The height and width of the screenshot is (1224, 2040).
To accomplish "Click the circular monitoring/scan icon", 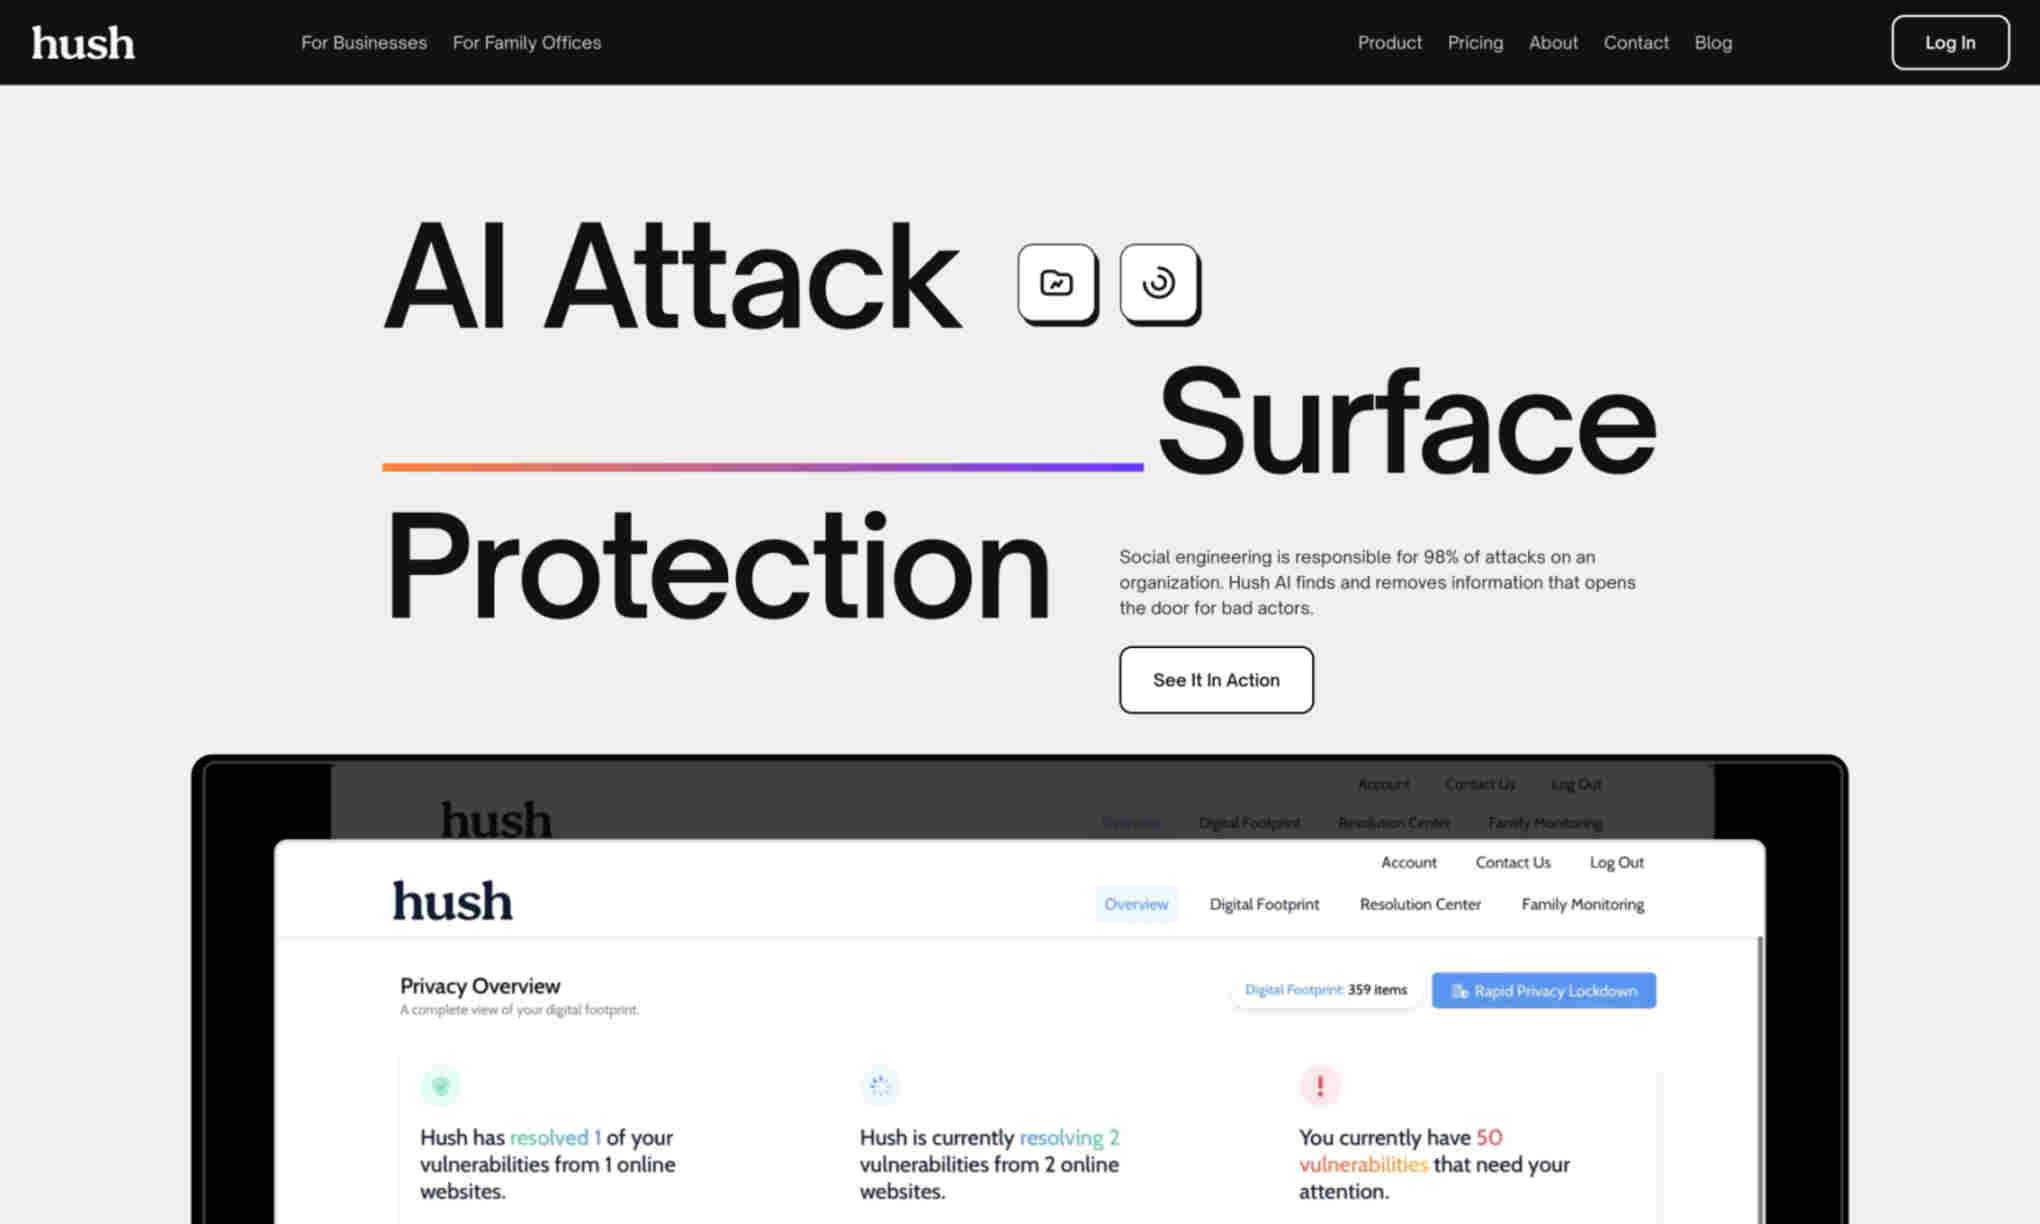I will 1160,281.
